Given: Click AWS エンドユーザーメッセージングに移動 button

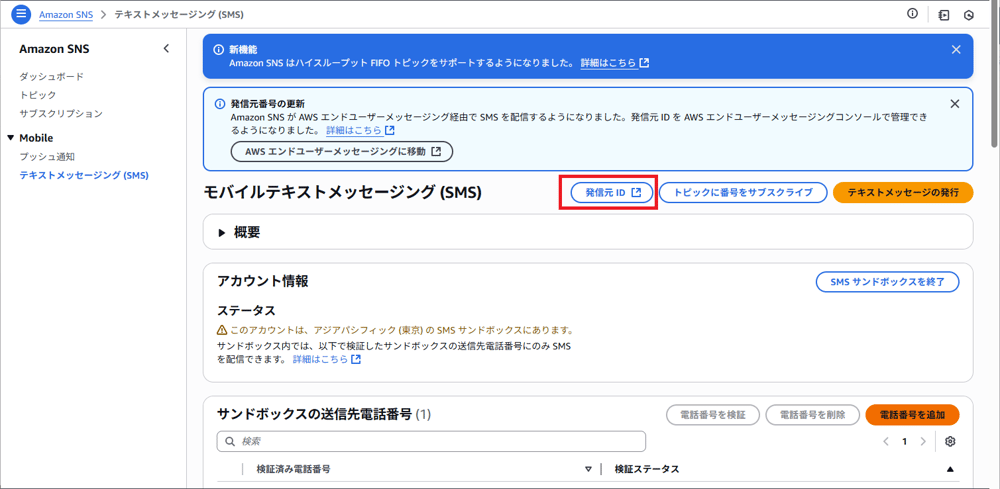Looking at the screenshot, I should pos(341,152).
